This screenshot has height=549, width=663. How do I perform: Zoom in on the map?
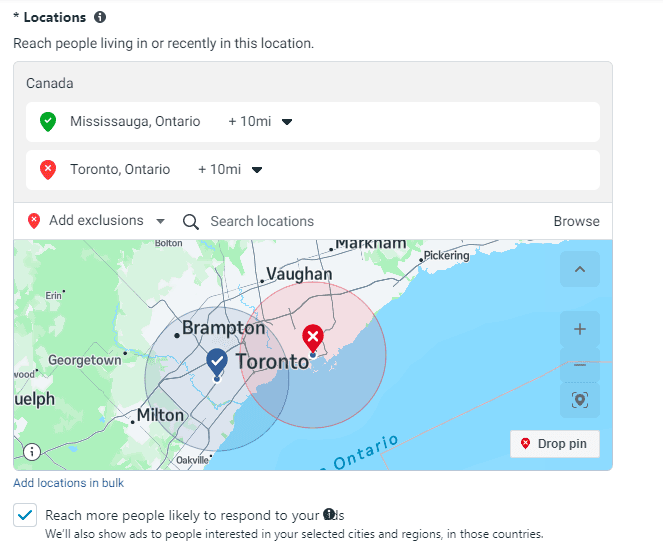tap(580, 329)
